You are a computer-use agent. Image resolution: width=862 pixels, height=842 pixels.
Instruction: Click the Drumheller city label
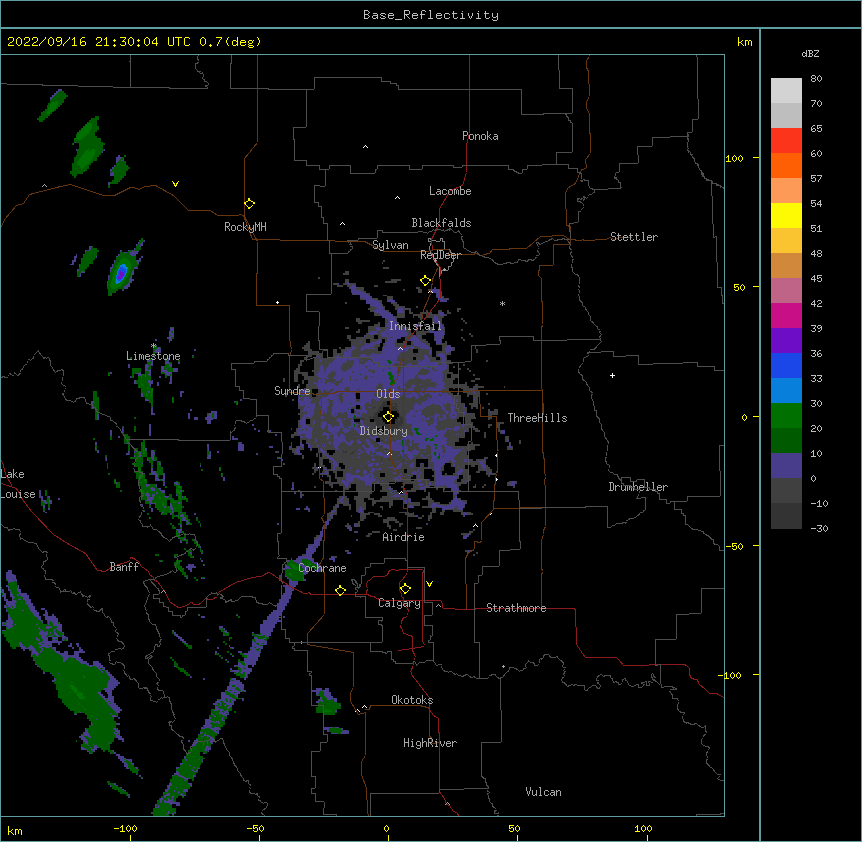pos(638,487)
